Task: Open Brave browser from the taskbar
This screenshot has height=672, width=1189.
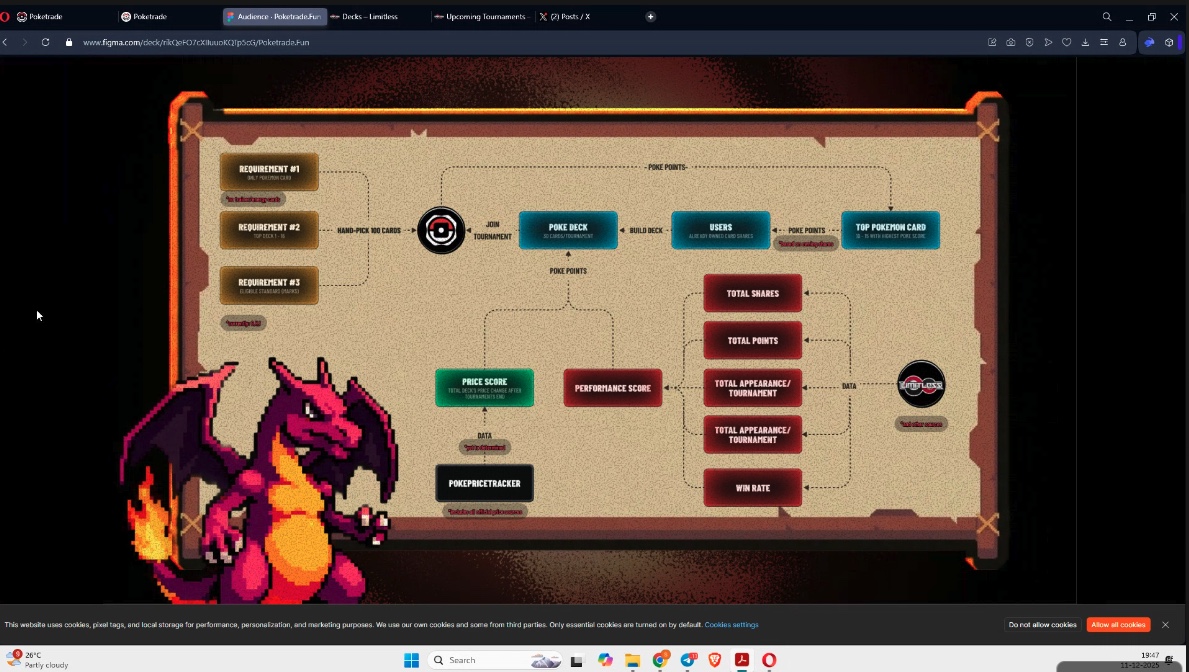Action: (714, 660)
